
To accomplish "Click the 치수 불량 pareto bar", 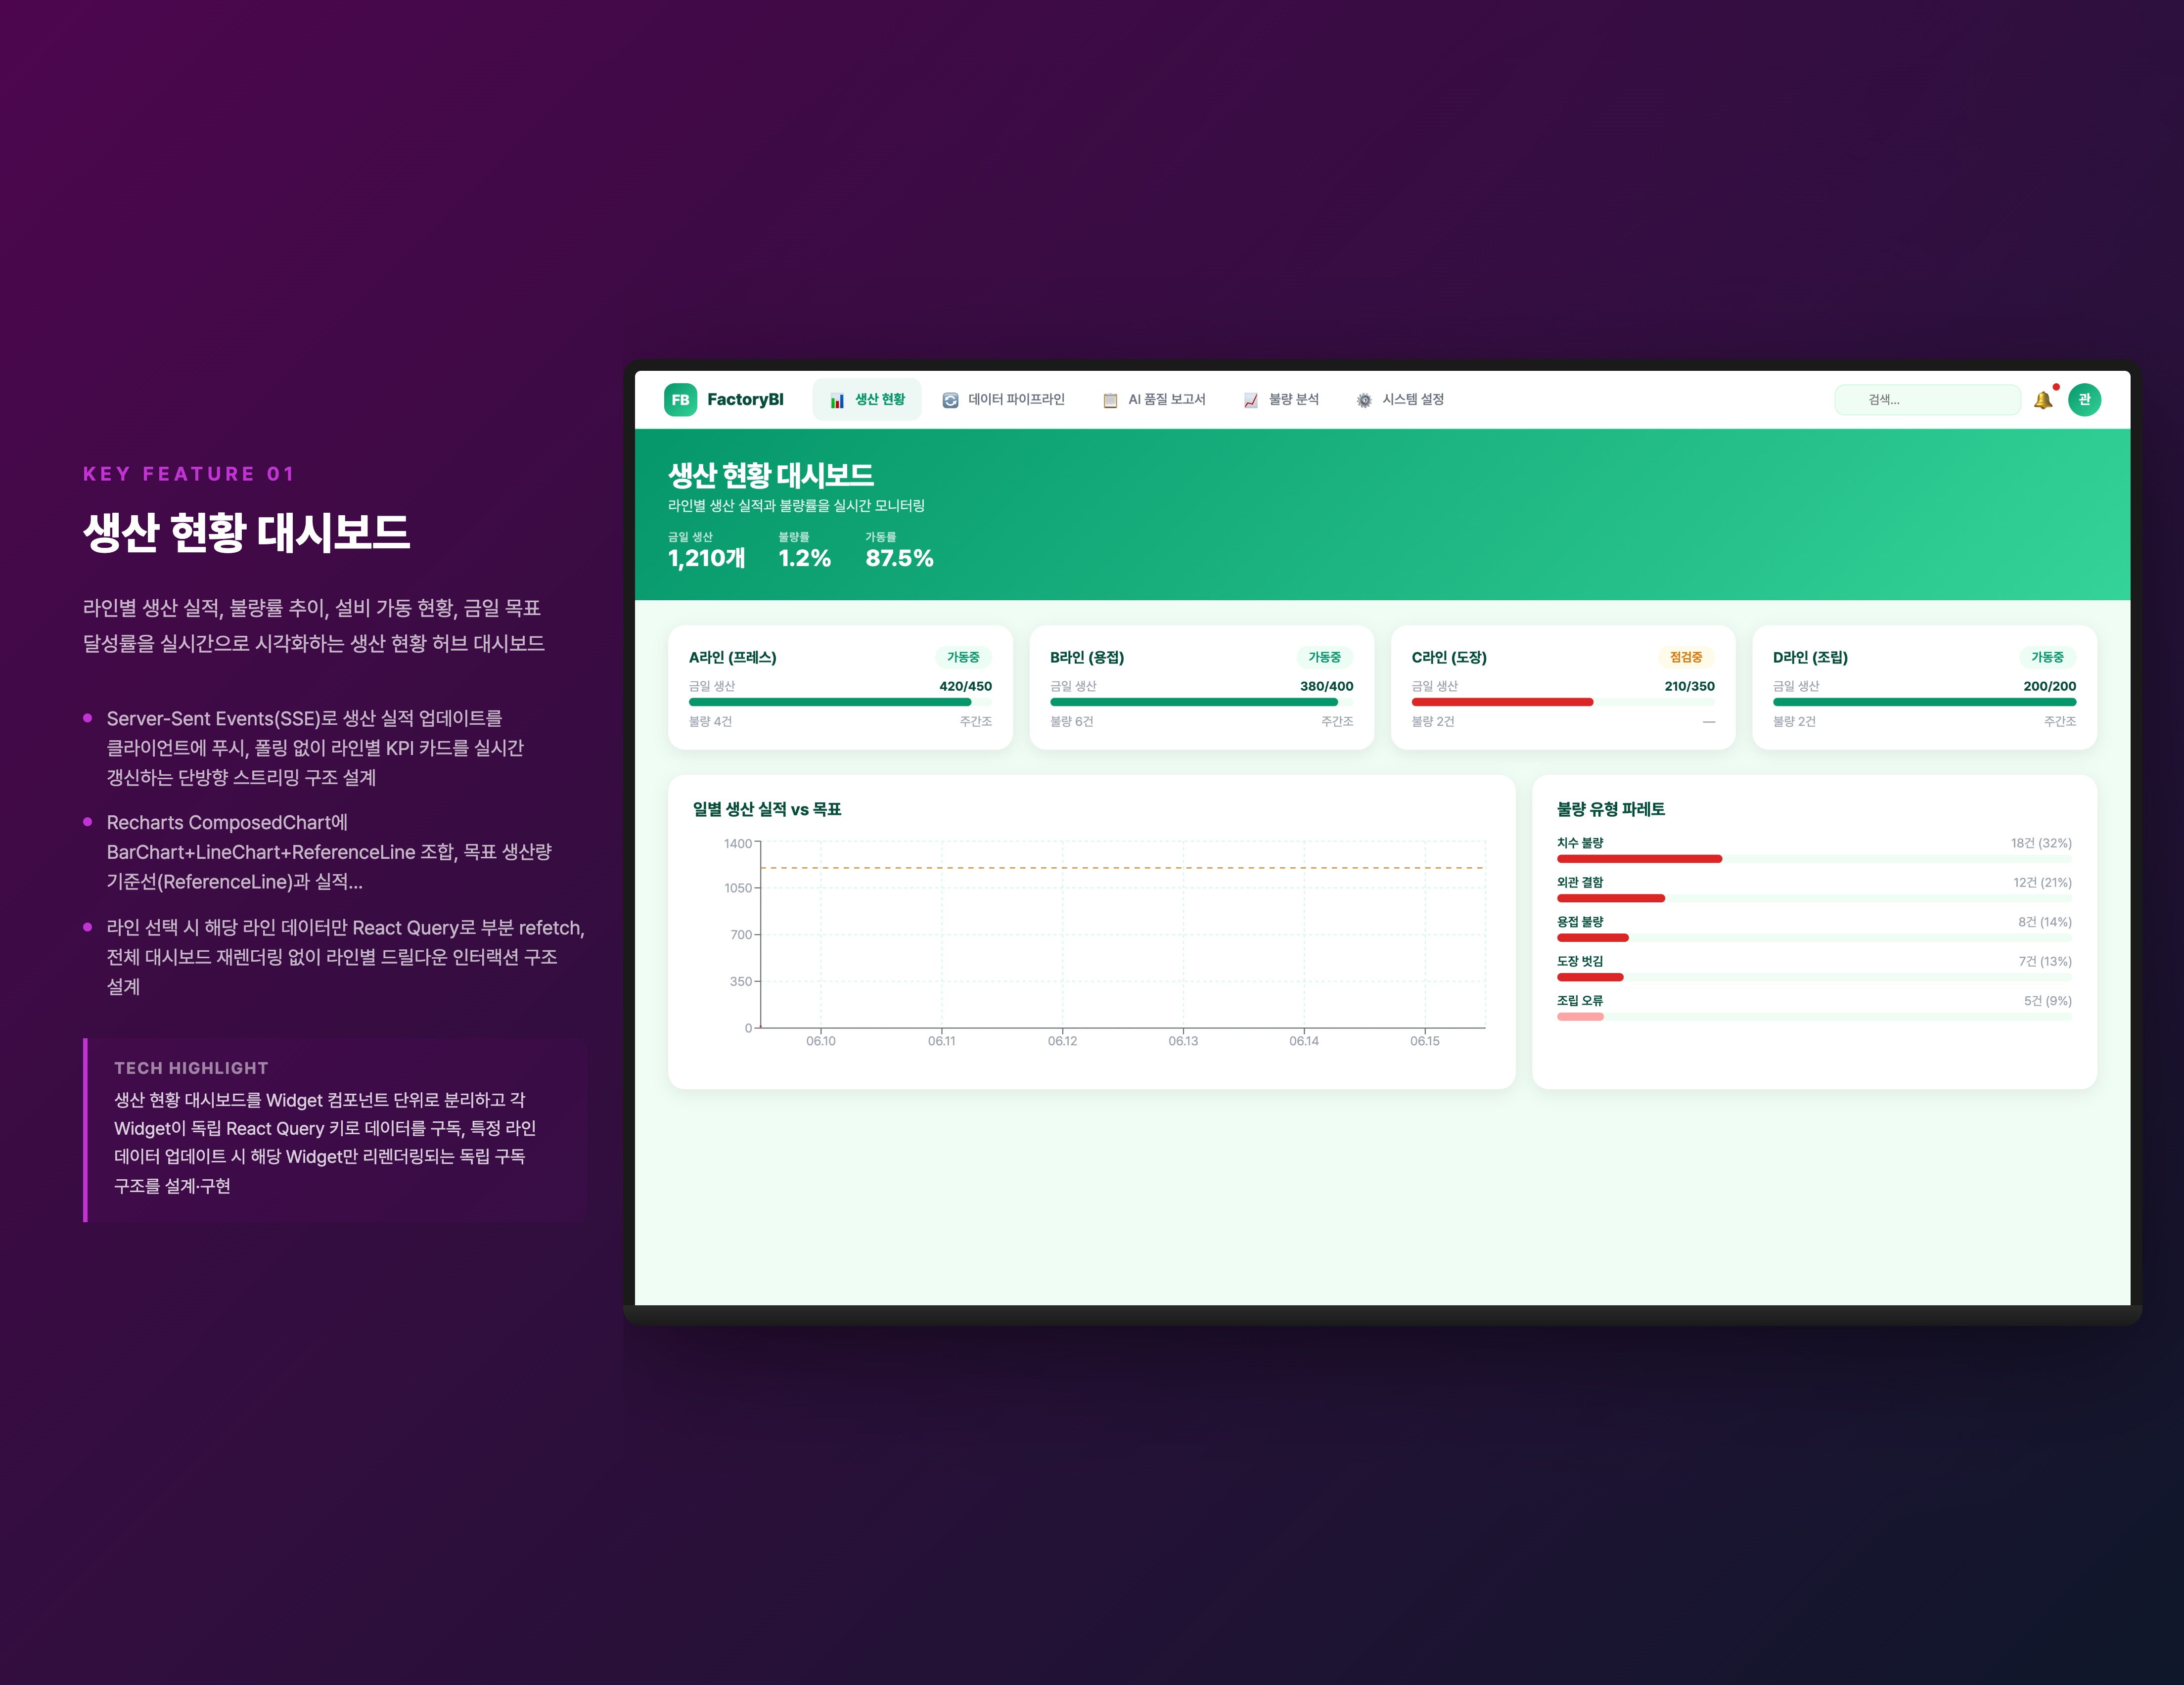I will pyautogui.click(x=1639, y=859).
